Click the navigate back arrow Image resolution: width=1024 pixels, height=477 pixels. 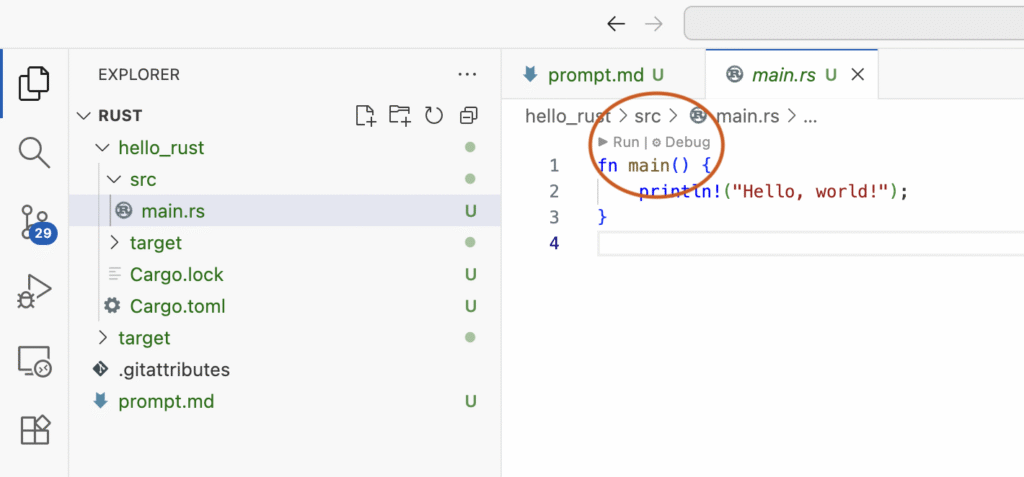(x=616, y=23)
